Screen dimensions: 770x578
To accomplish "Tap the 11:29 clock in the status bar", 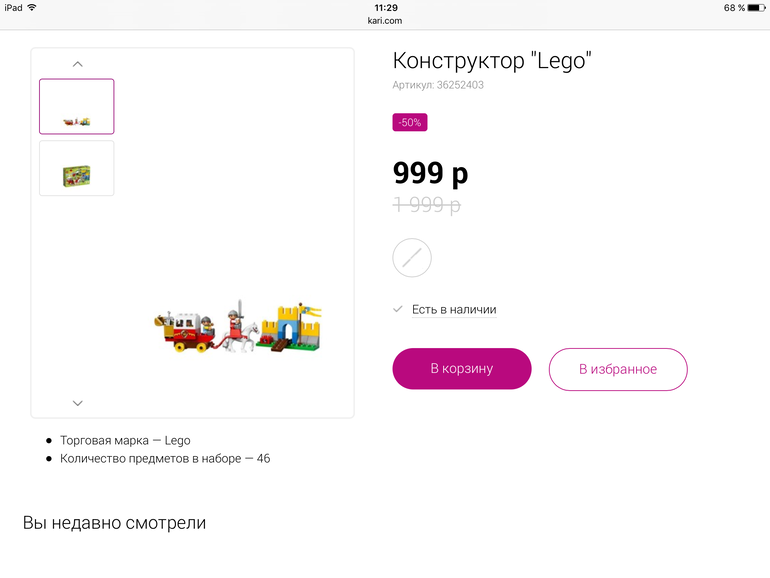I will tap(385, 7).
